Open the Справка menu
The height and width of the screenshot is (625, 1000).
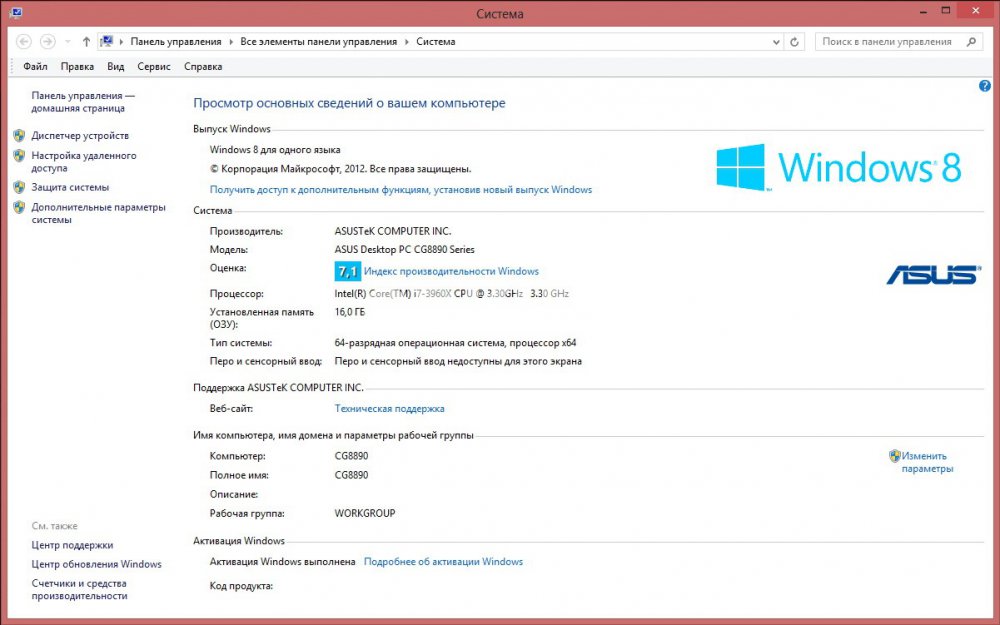203,67
